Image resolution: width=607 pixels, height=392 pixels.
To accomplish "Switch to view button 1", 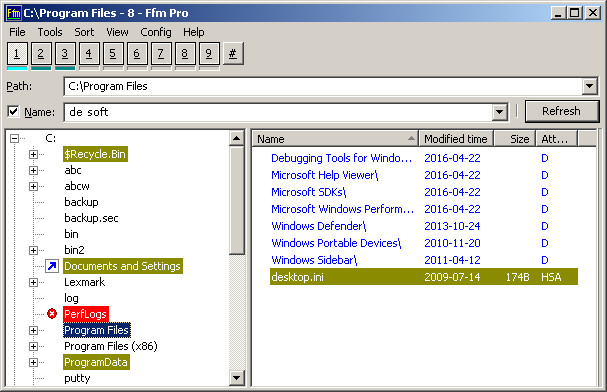I will [17, 53].
